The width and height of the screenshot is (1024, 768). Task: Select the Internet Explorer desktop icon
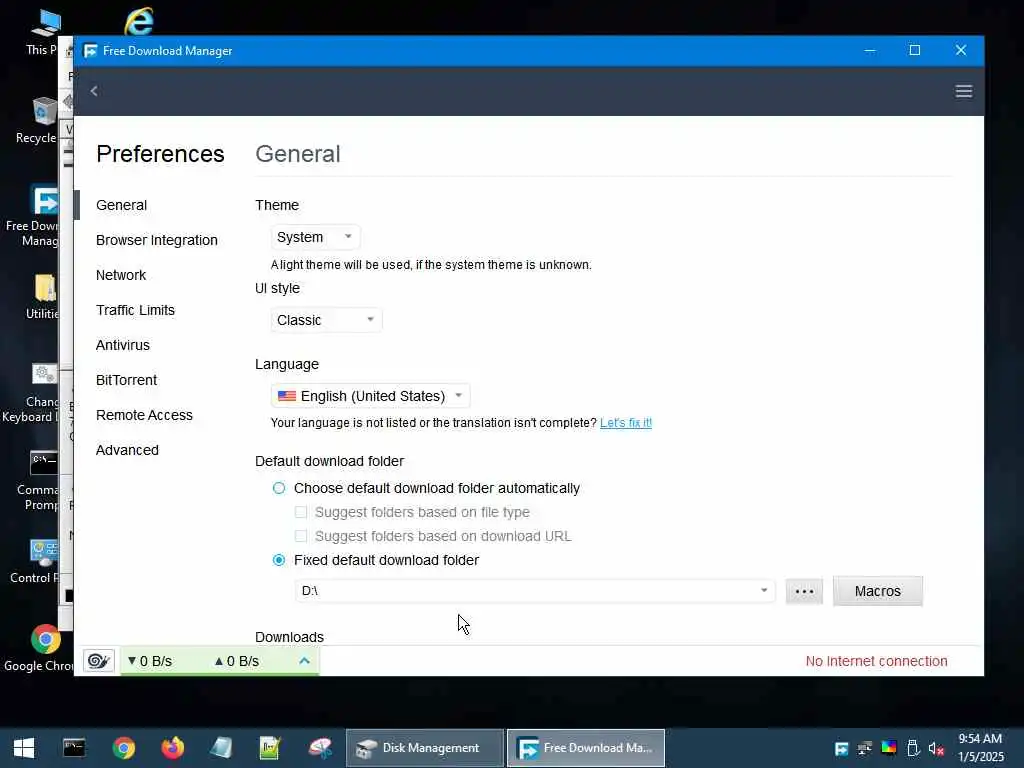[x=139, y=21]
